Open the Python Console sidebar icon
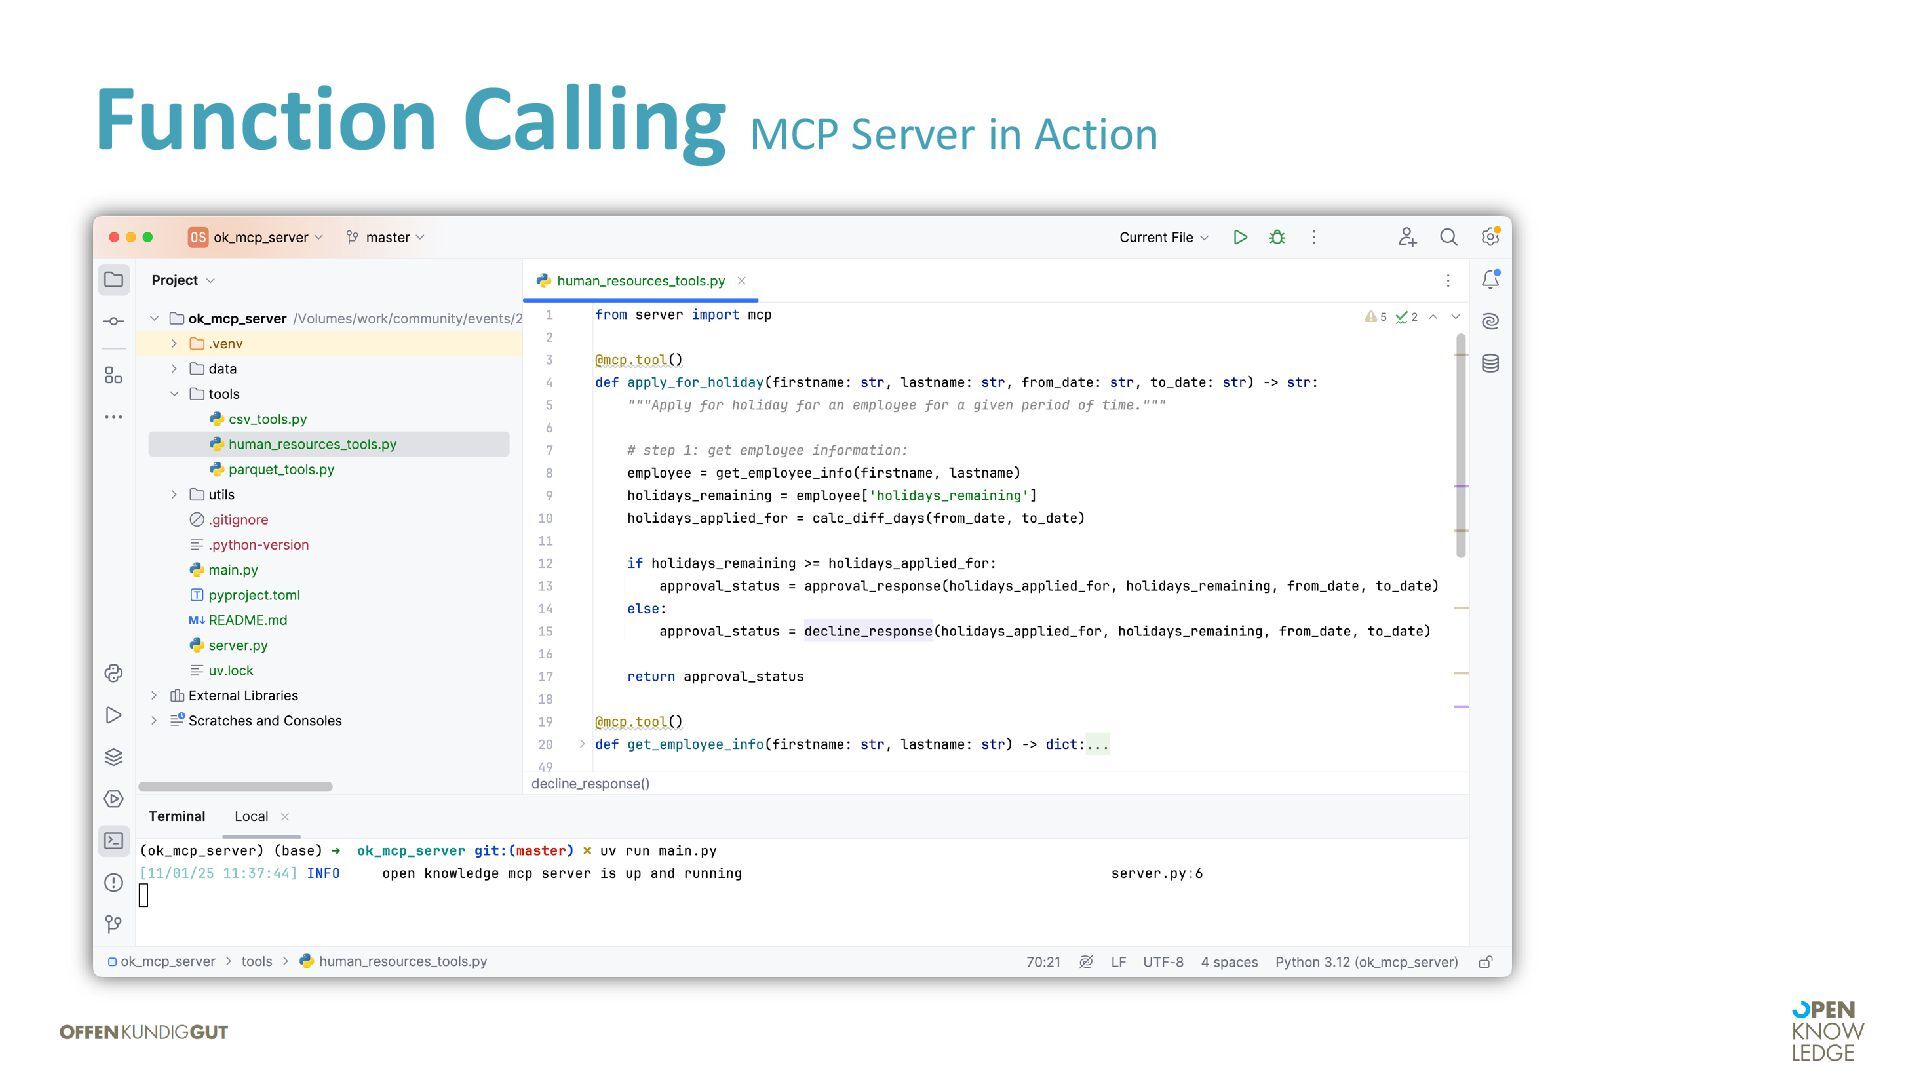 click(x=113, y=673)
